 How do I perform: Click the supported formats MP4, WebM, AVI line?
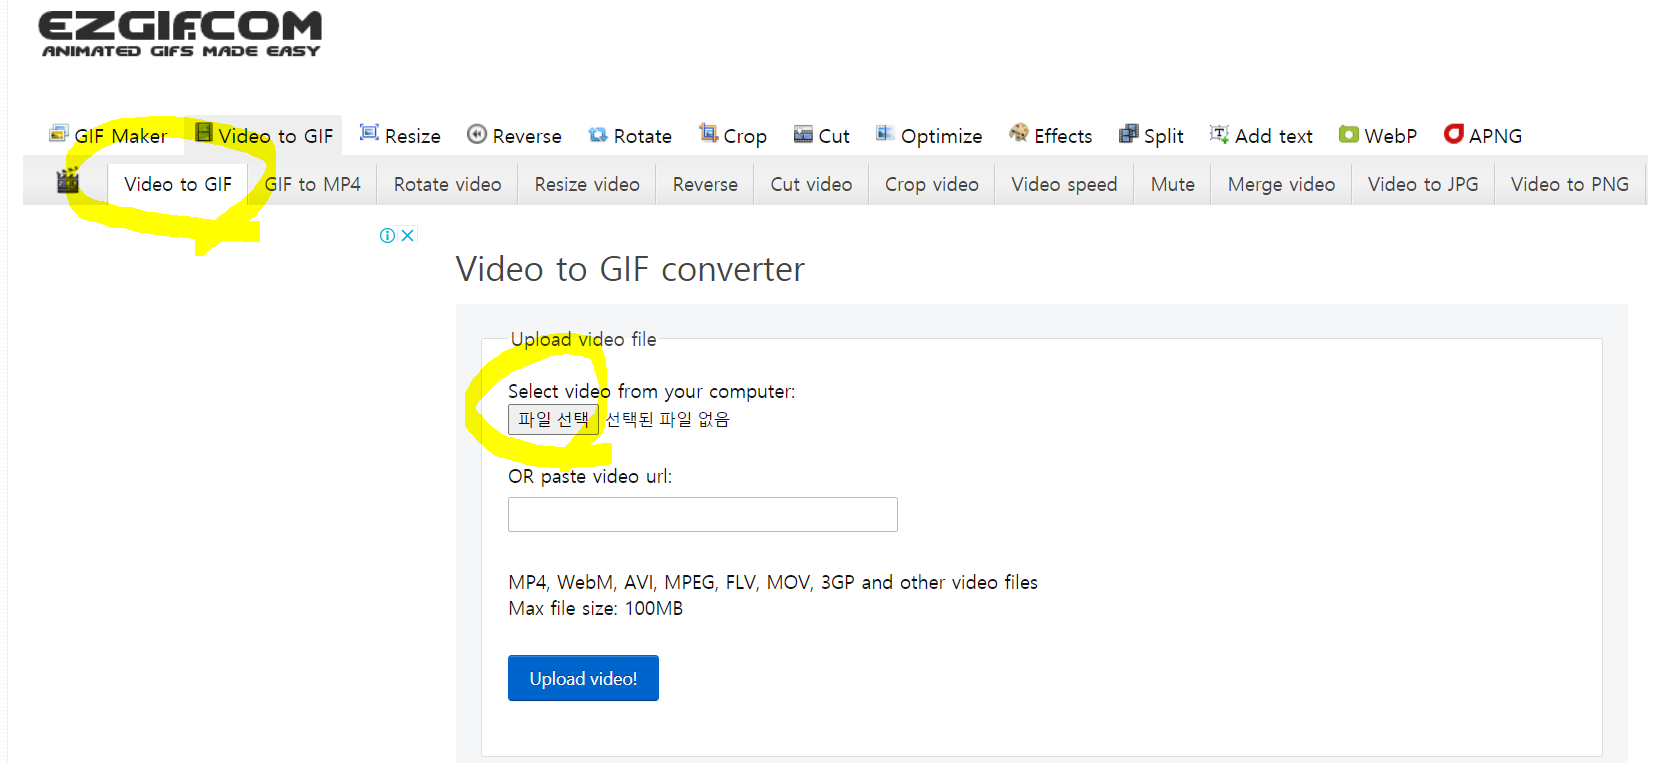(773, 582)
